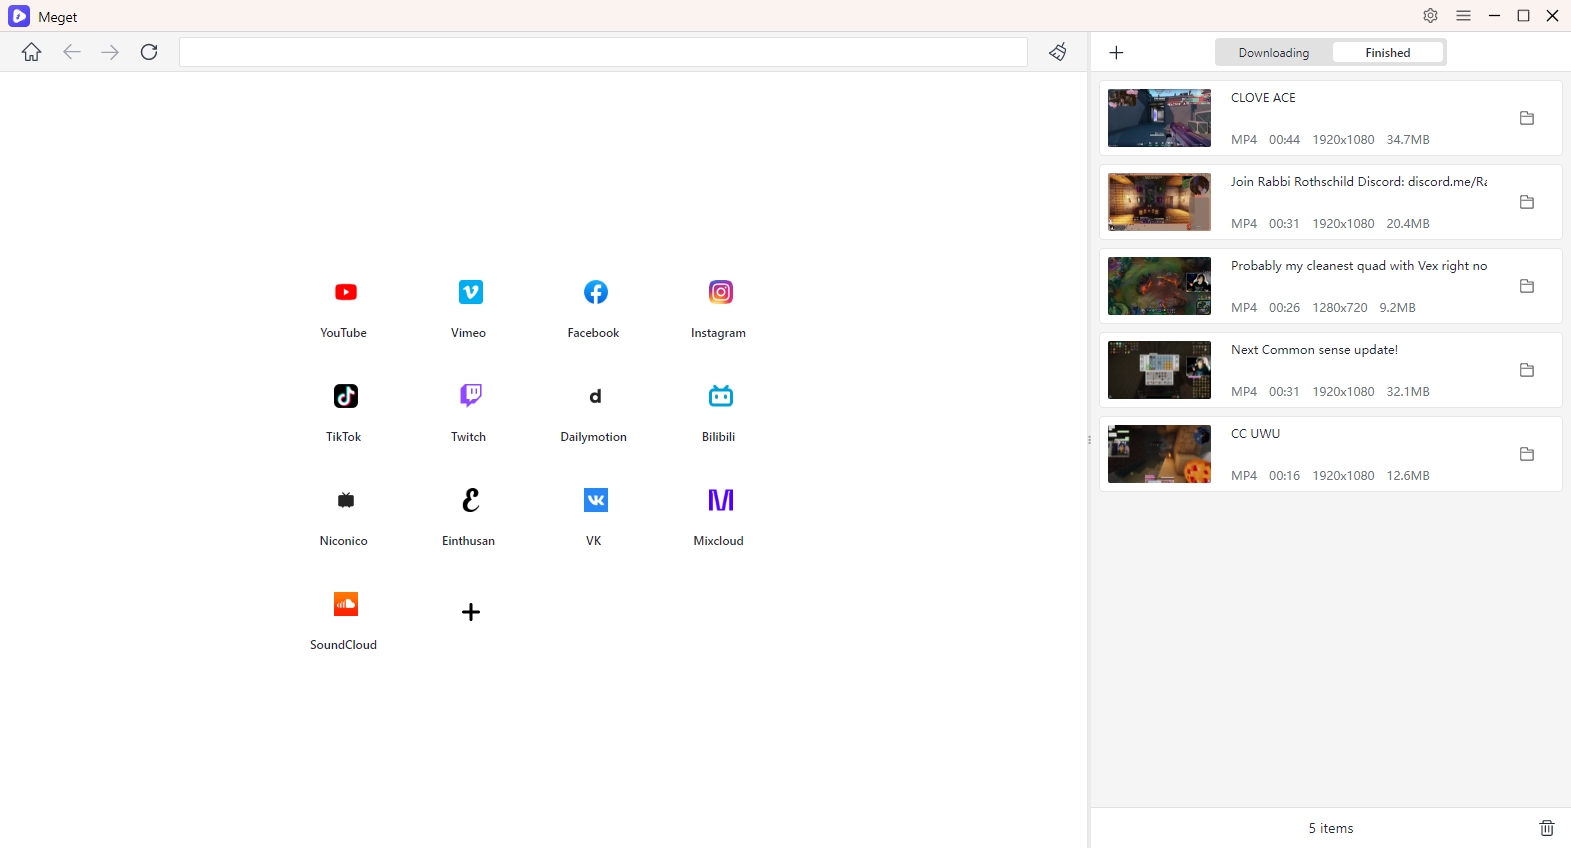
Task: Select the CLOVE ACE title text
Action: (1263, 98)
